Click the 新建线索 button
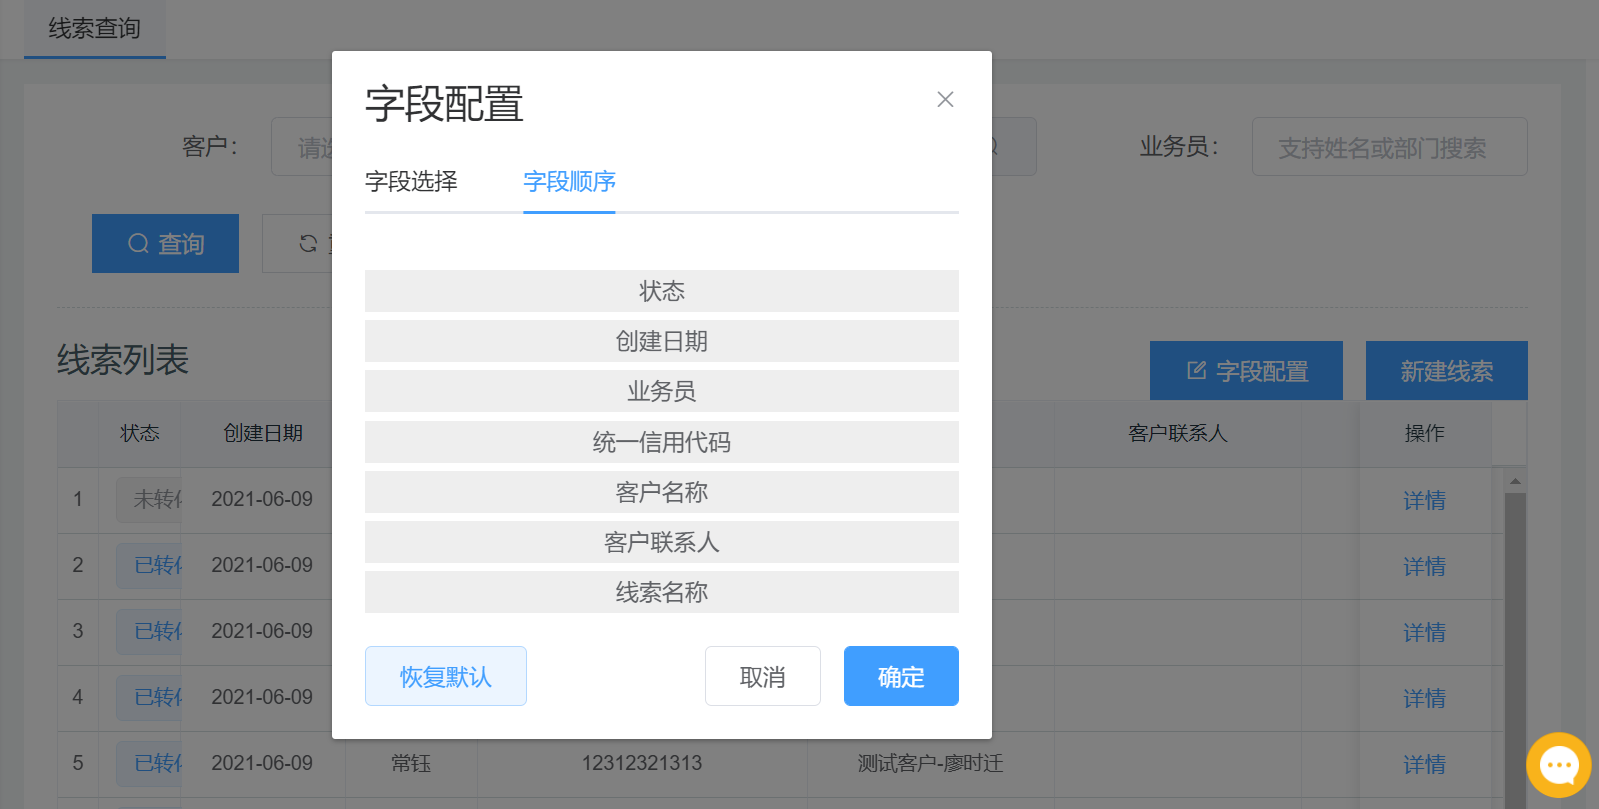The width and height of the screenshot is (1599, 809). click(x=1446, y=371)
